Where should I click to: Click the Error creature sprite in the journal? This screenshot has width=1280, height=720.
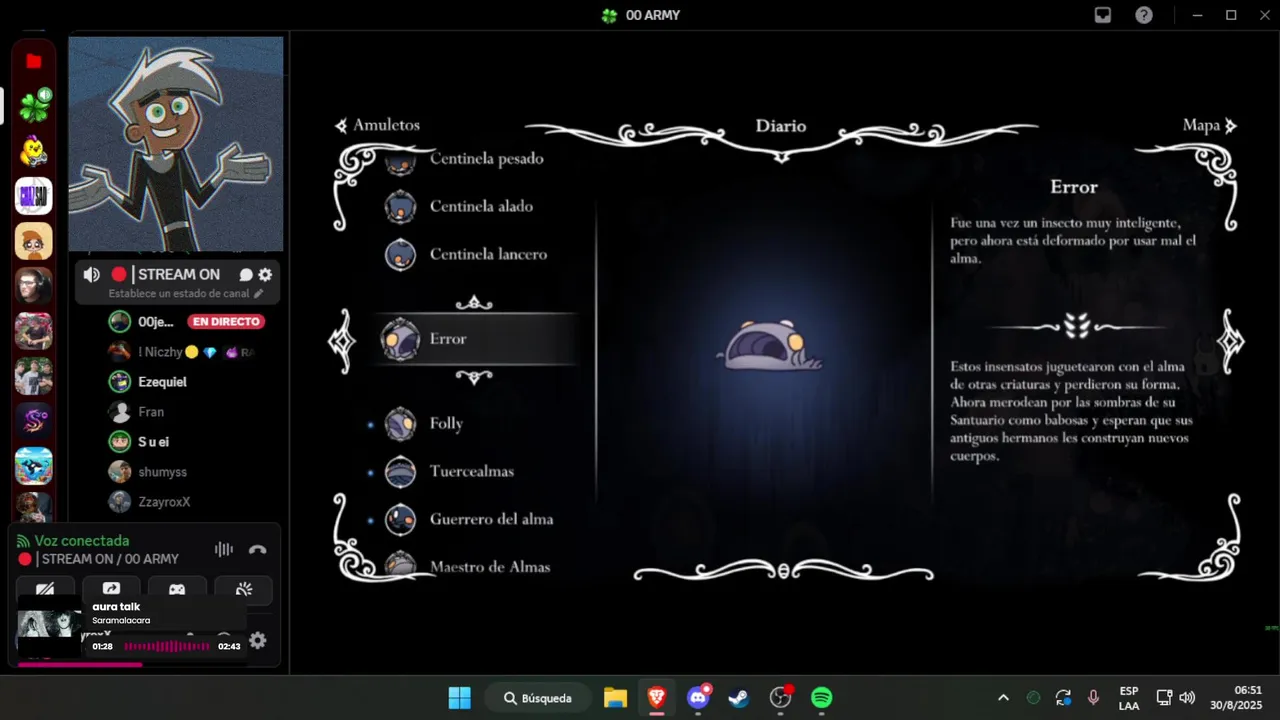click(770, 346)
